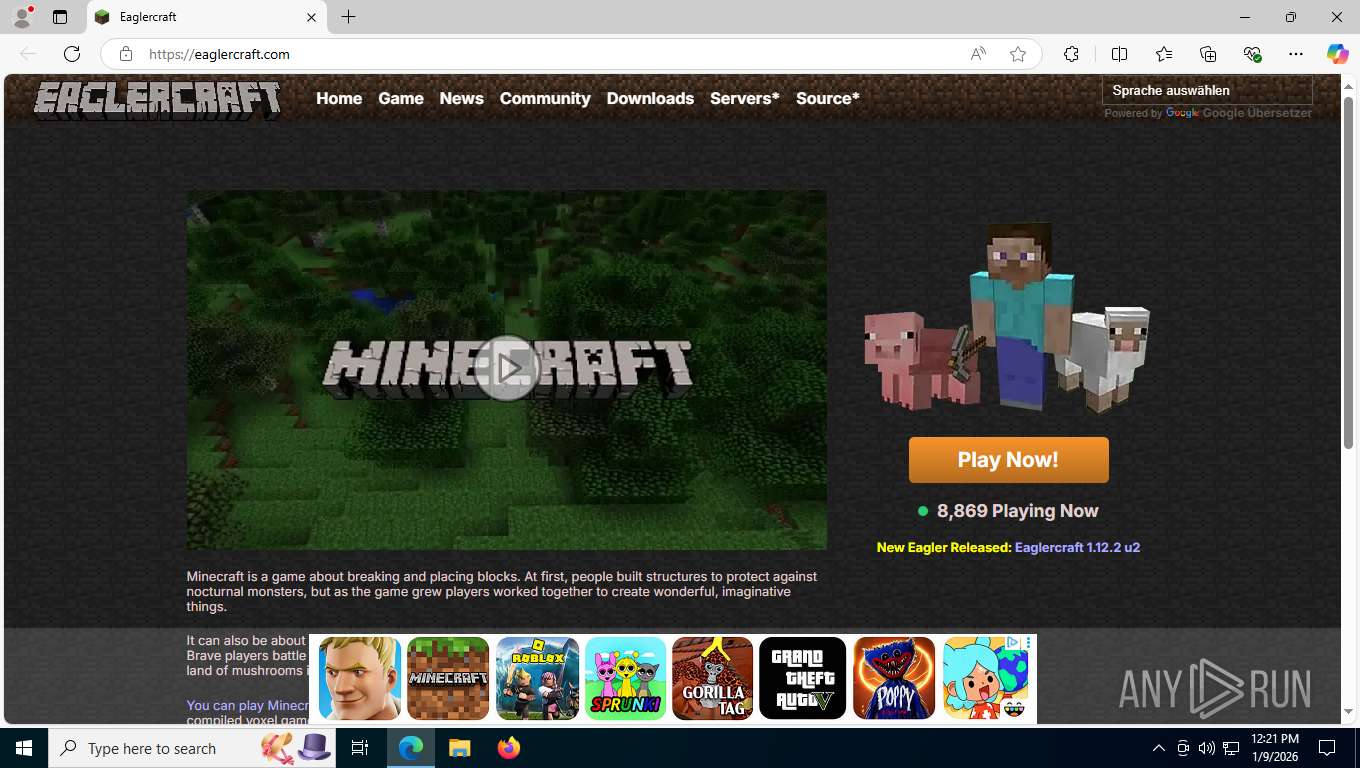Open the Grand Theft Auto V thumbnail
Image resolution: width=1360 pixels, height=768 pixels.
pos(802,678)
